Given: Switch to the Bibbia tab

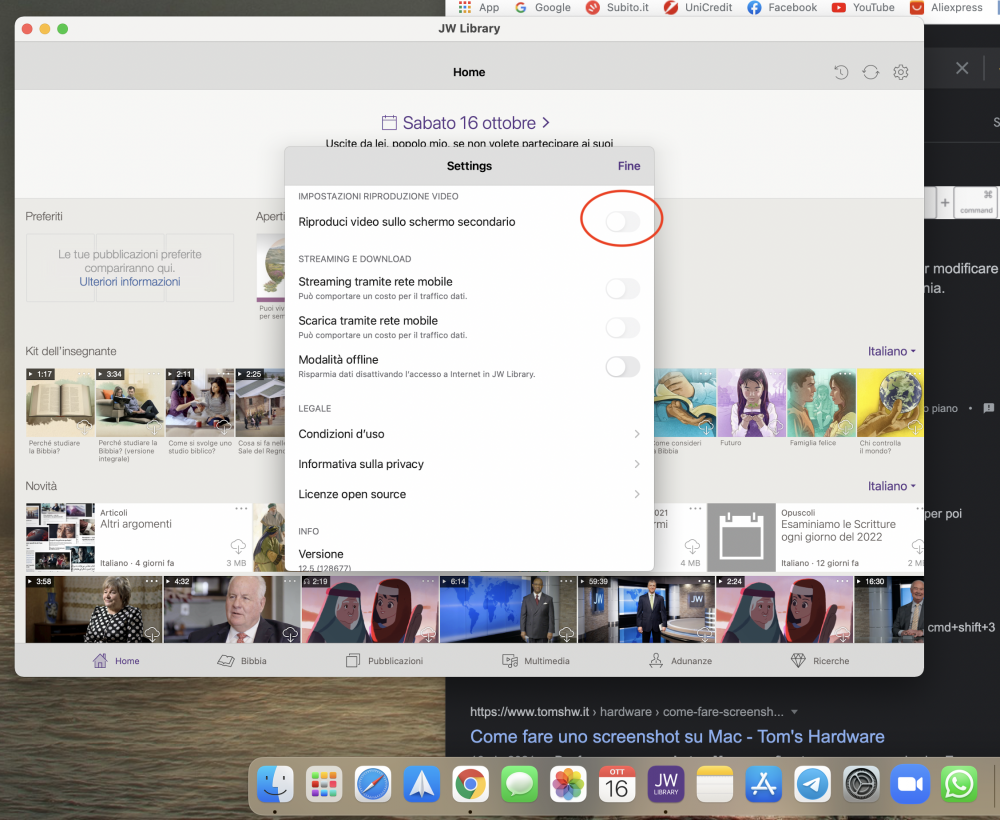Looking at the screenshot, I should 242,661.
